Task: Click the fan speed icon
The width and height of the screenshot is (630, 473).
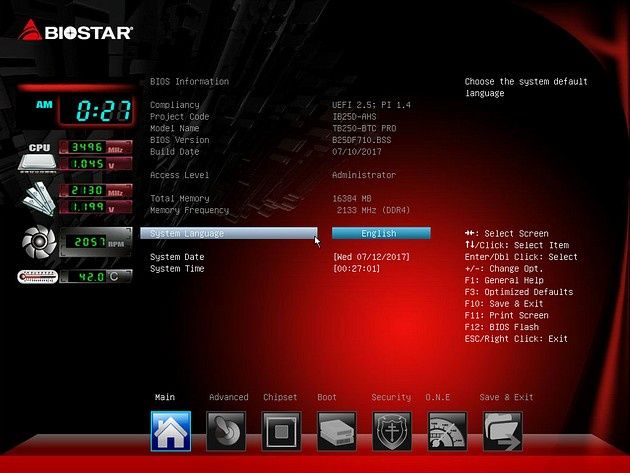Action: (39, 242)
